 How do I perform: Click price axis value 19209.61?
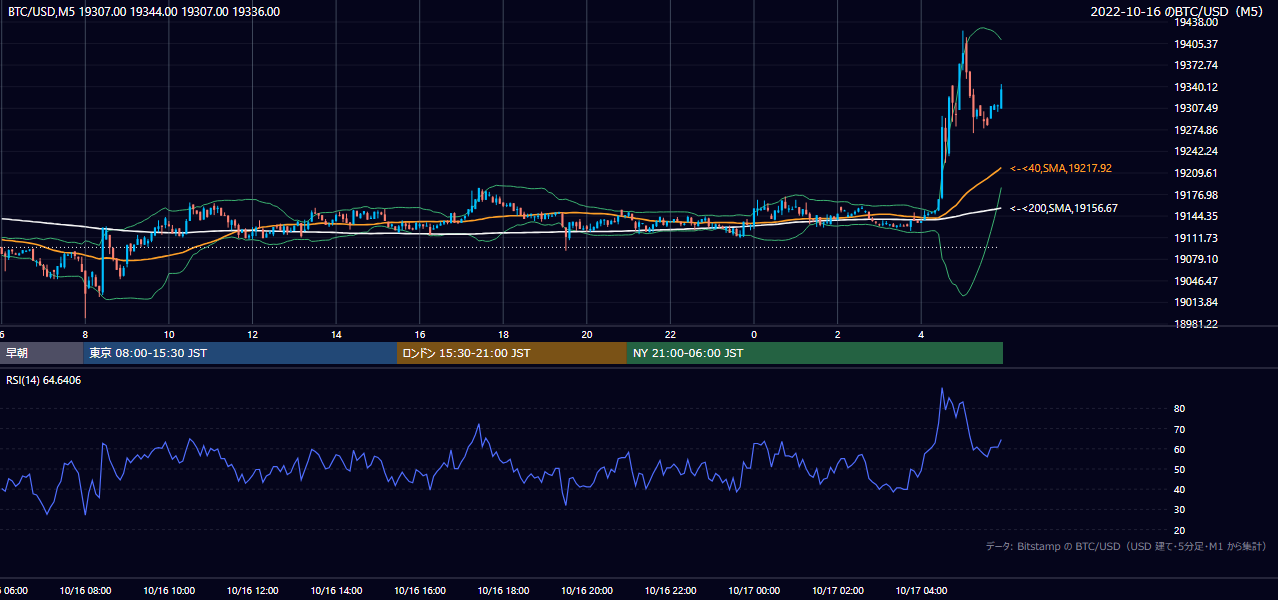[x=1195, y=173]
